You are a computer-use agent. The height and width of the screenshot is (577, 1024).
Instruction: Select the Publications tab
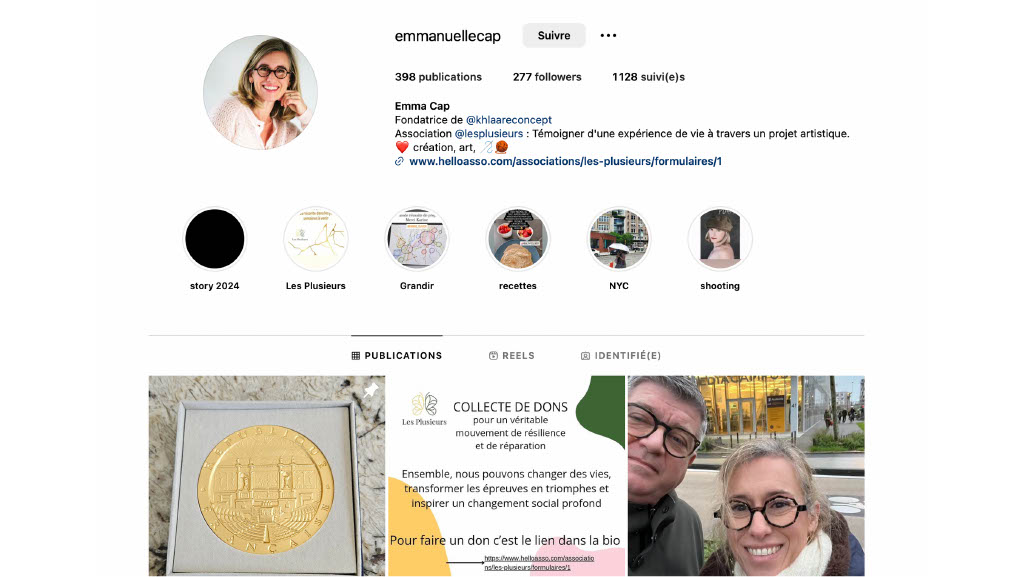[396, 356]
